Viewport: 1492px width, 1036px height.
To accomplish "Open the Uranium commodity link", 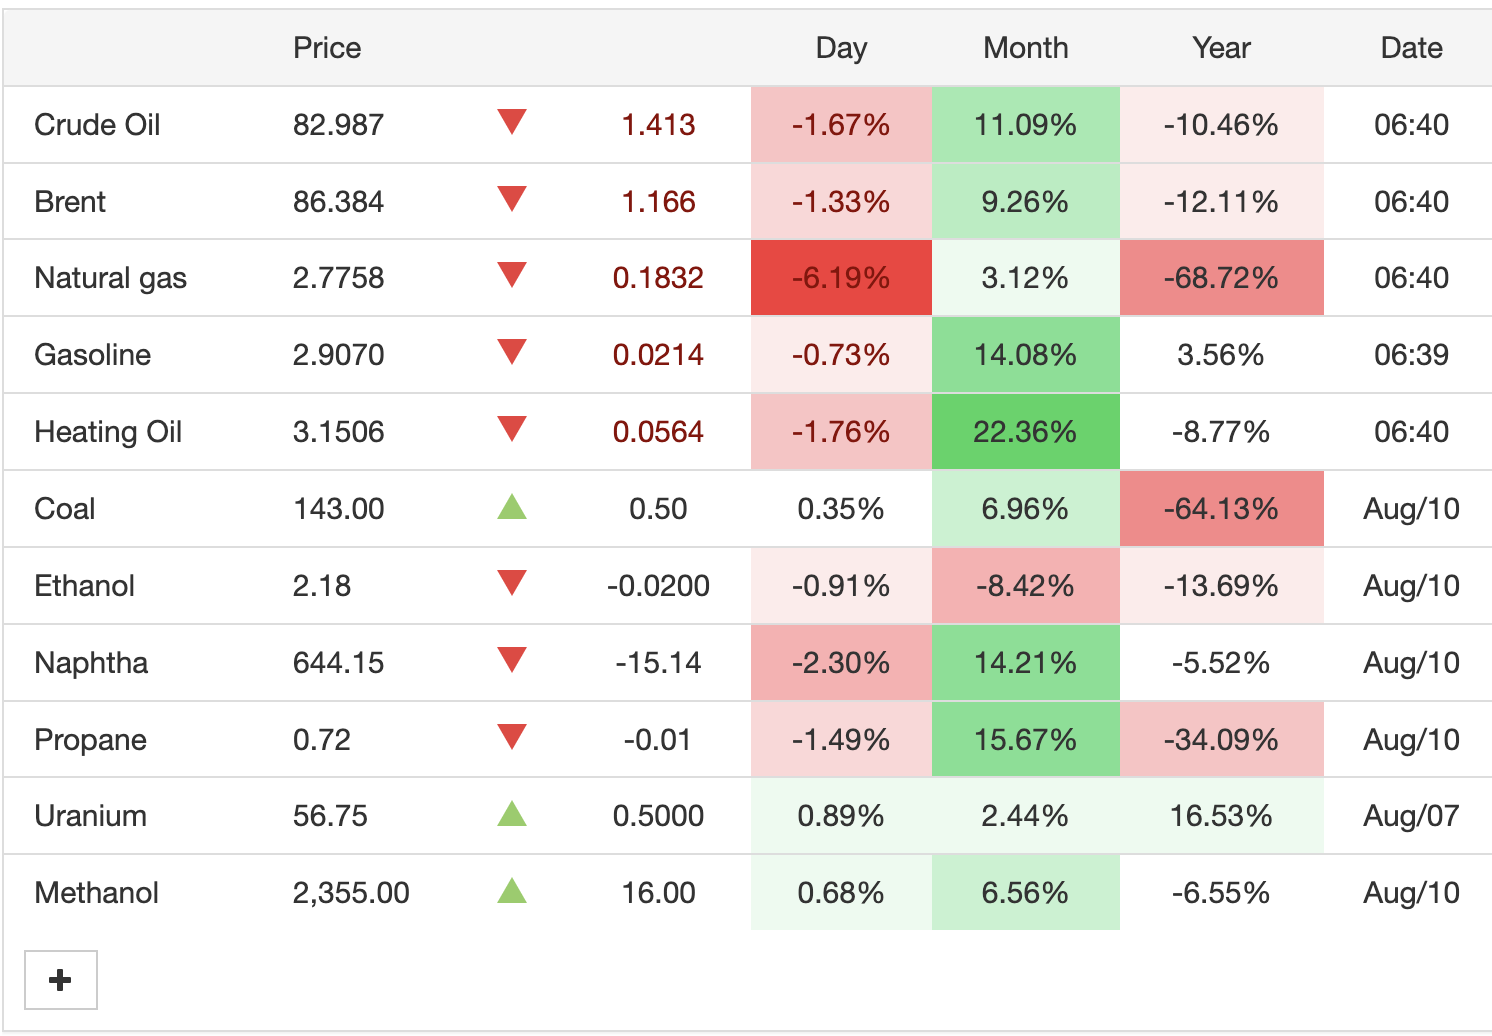I will 90,816.
